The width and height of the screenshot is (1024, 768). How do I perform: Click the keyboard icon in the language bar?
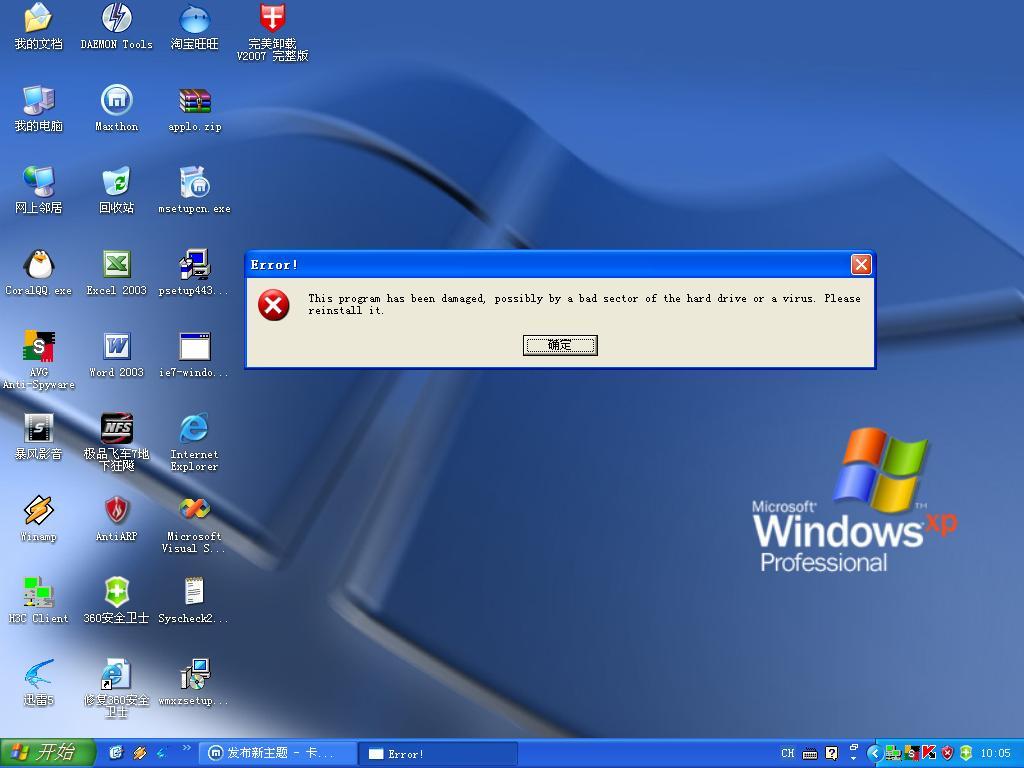(x=810, y=754)
